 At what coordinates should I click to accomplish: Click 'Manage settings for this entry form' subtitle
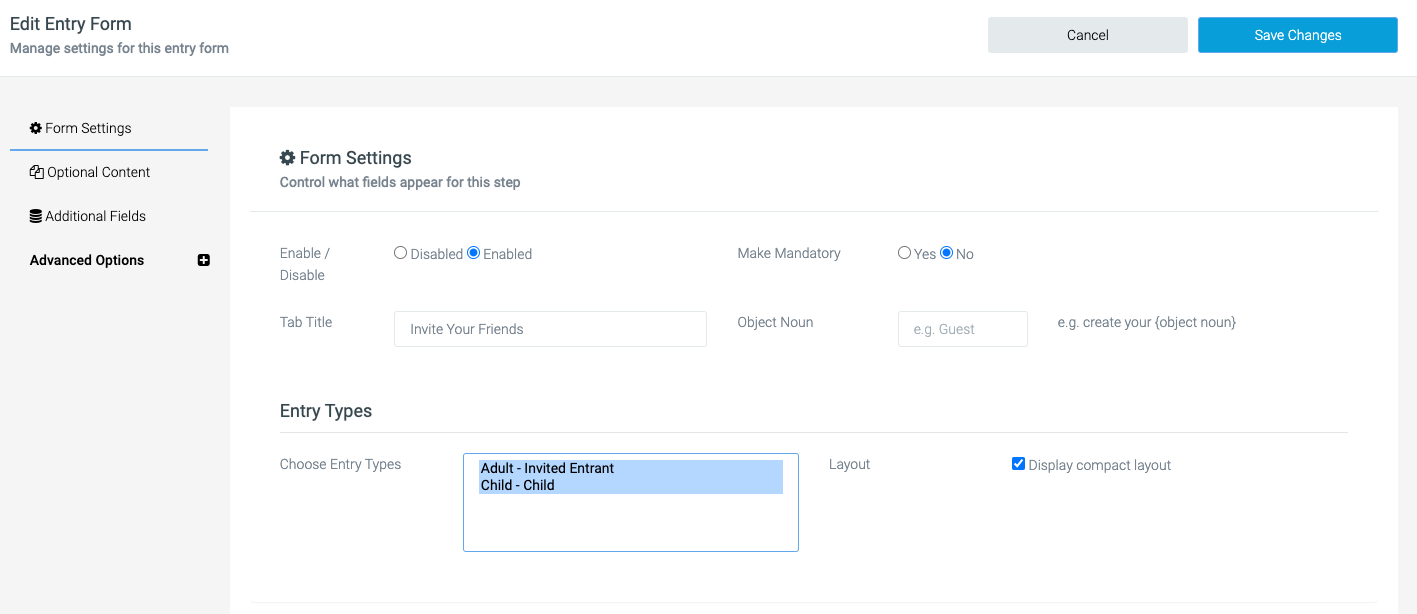[120, 48]
